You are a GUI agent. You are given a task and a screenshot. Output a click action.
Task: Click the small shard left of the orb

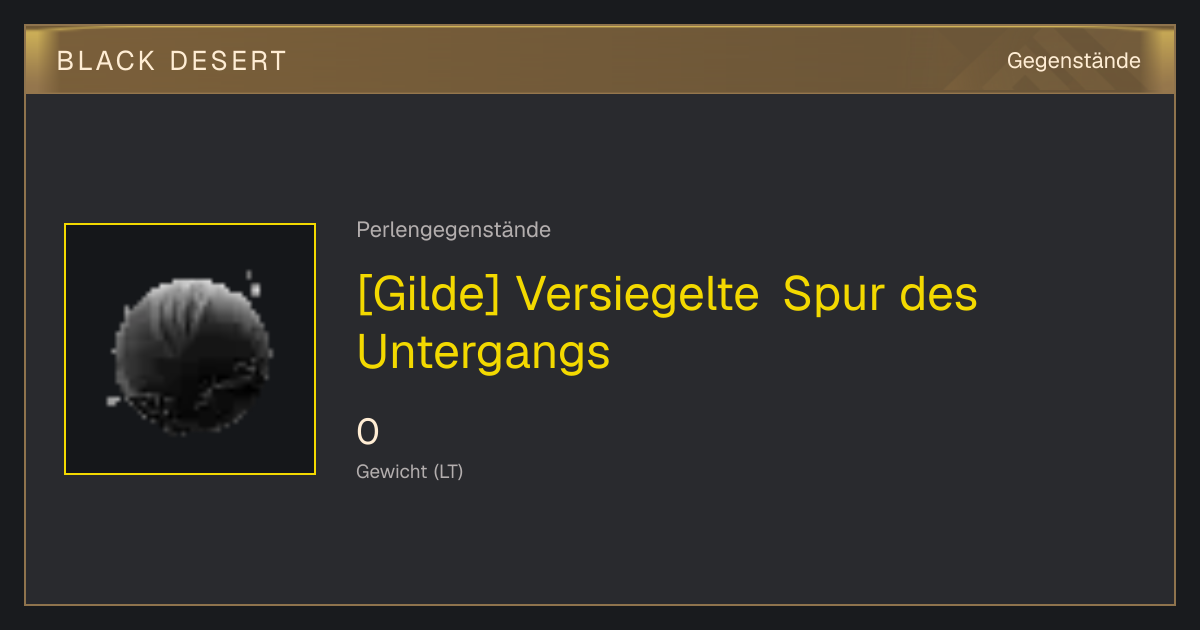pos(113,402)
